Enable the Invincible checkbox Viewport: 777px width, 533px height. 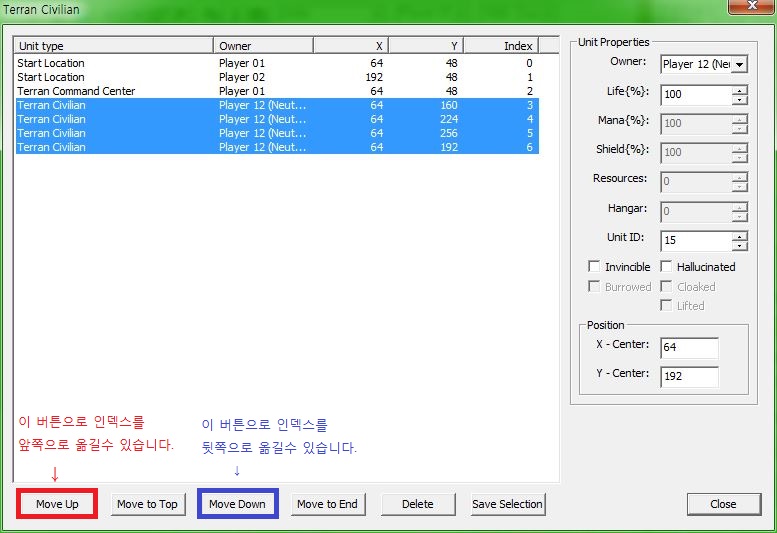pyautogui.click(x=594, y=266)
